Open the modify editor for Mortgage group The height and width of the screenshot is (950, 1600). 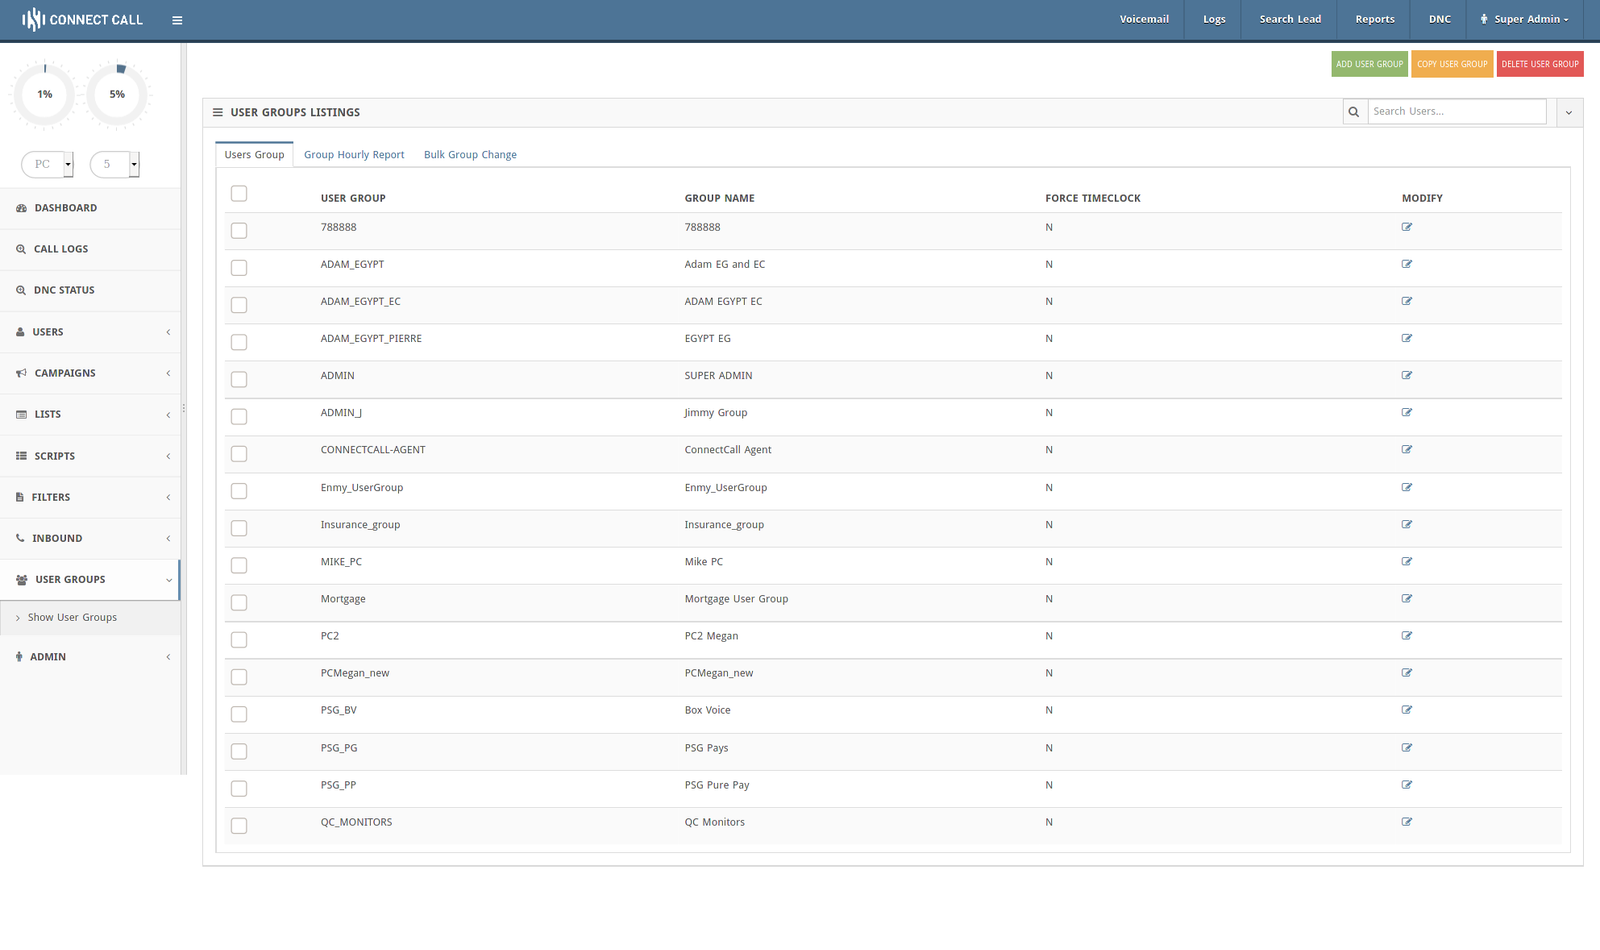(1406, 598)
